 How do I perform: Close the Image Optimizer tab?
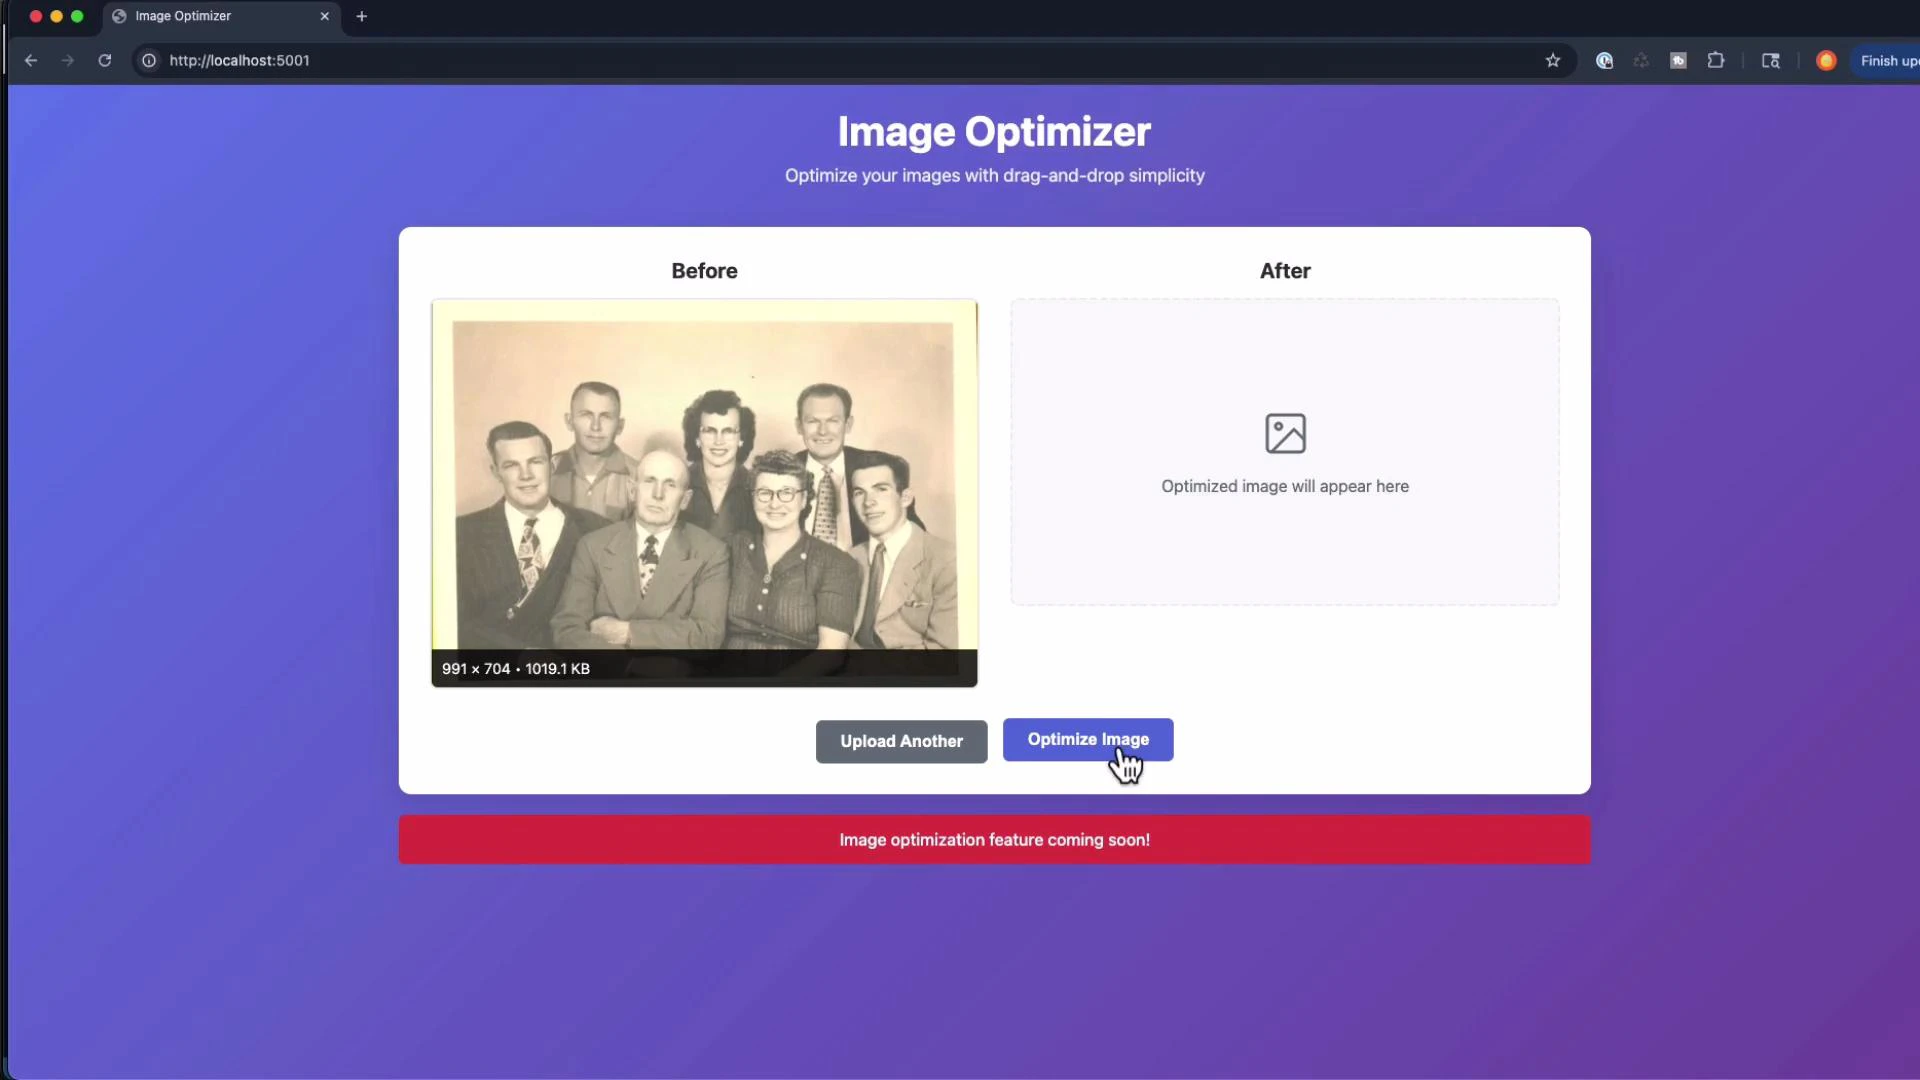pyautogui.click(x=325, y=16)
